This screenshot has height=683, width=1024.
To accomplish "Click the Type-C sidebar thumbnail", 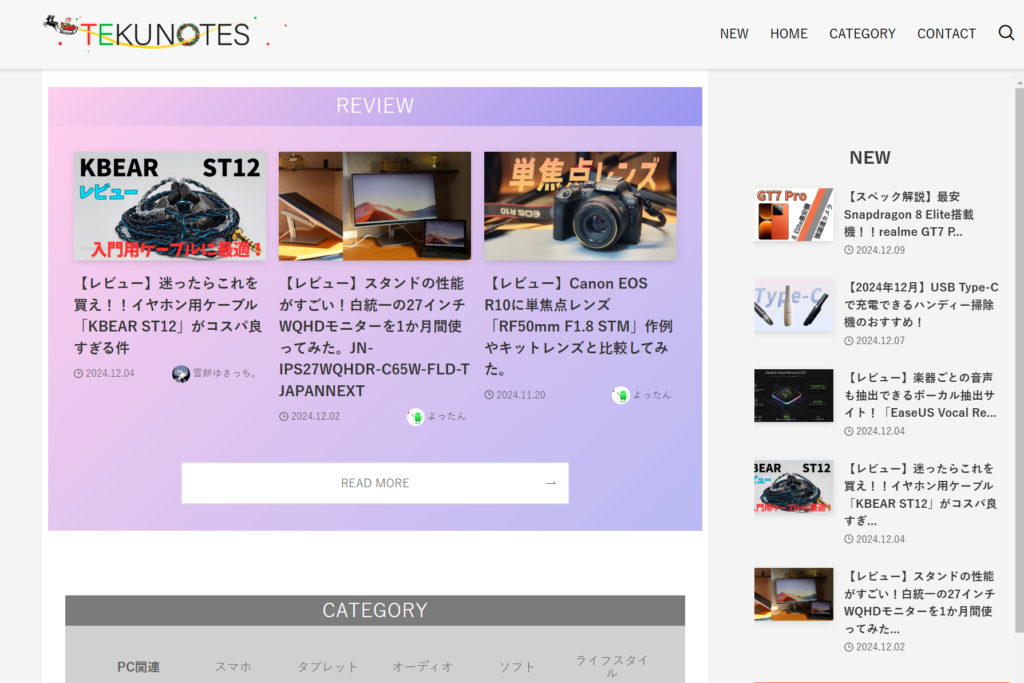I will pos(793,305).
